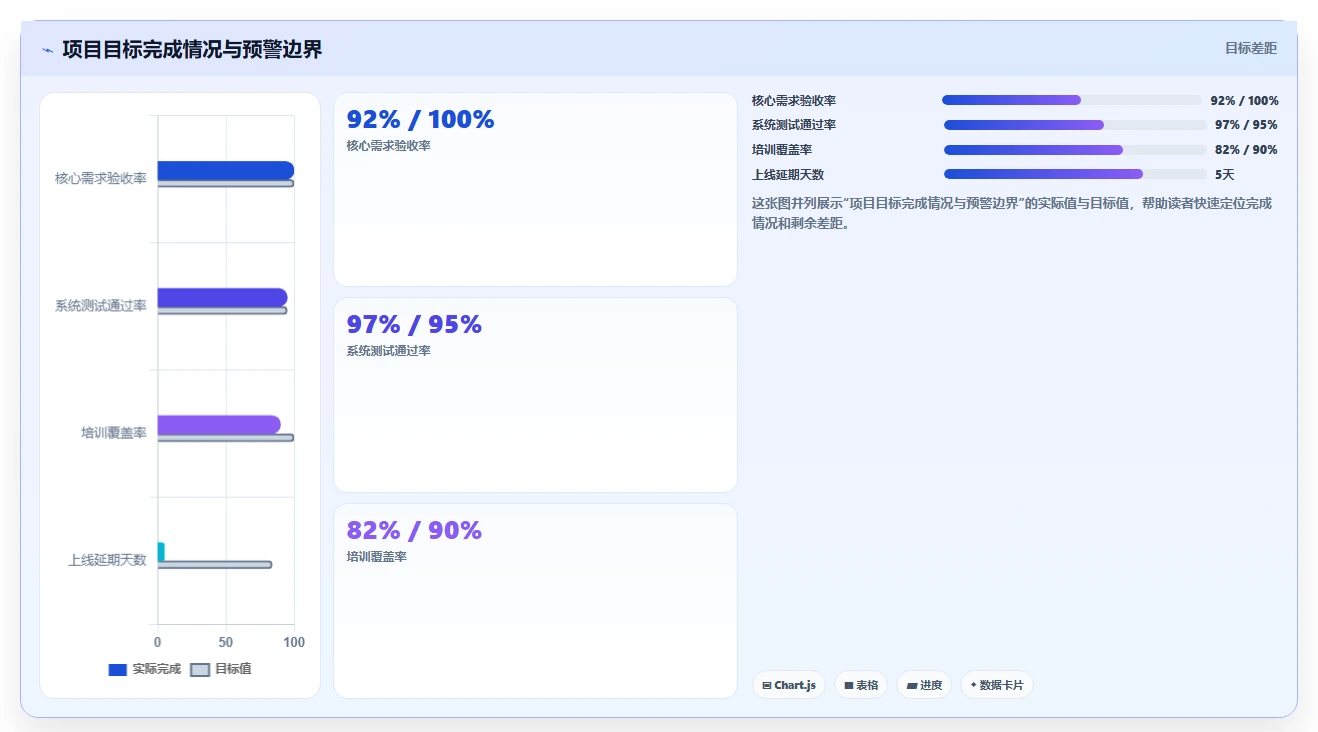The image size is (1318, 732).
Task: Click the 系统测试通过率 caption under 97% card
Action: (x=388, y=351)
